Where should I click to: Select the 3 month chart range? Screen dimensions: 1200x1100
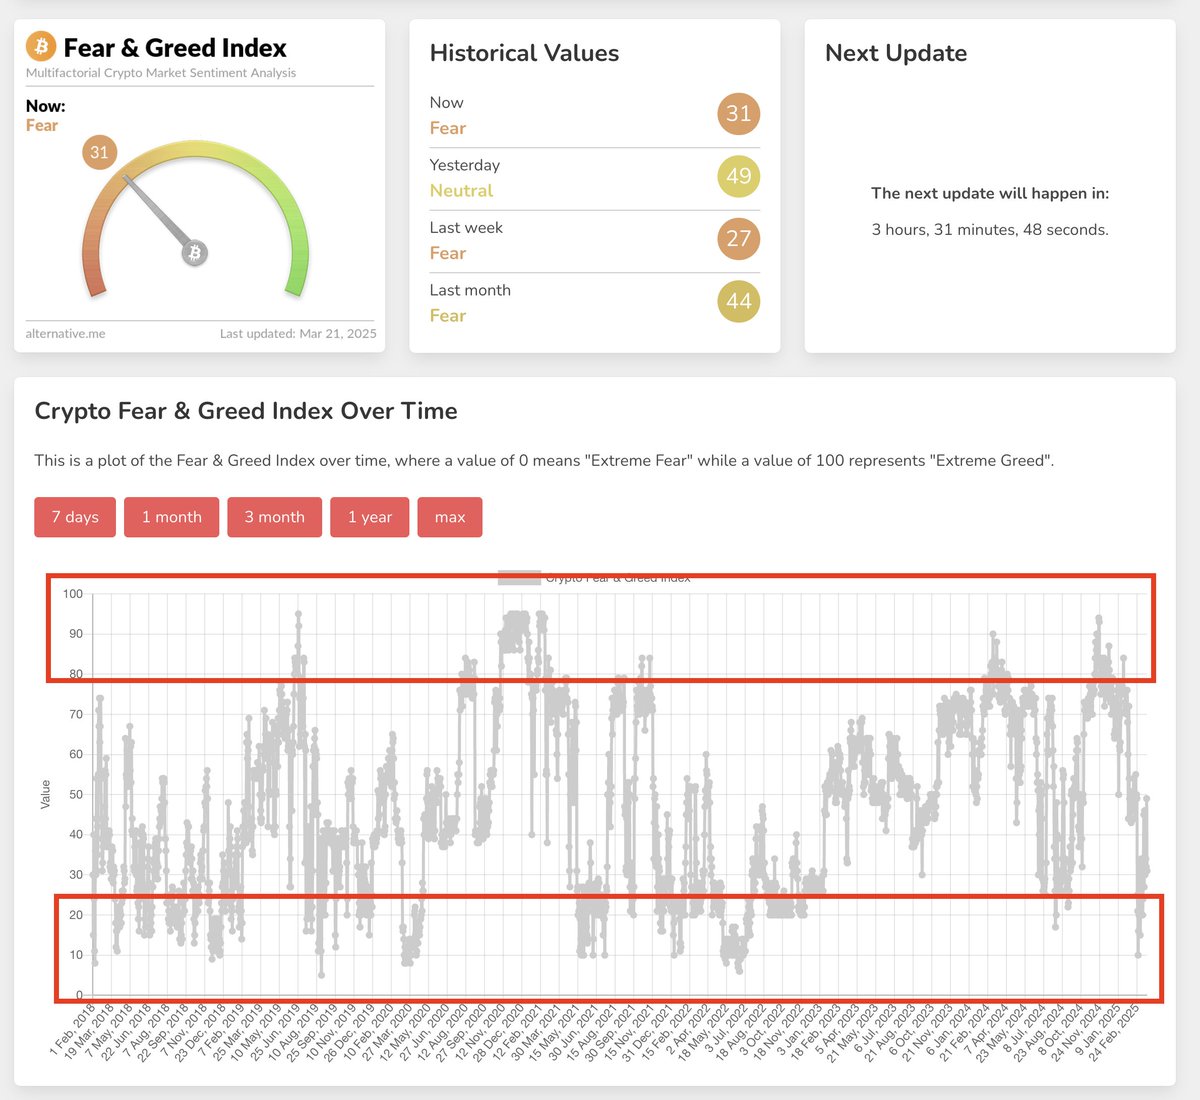click(x=275, y=517)
